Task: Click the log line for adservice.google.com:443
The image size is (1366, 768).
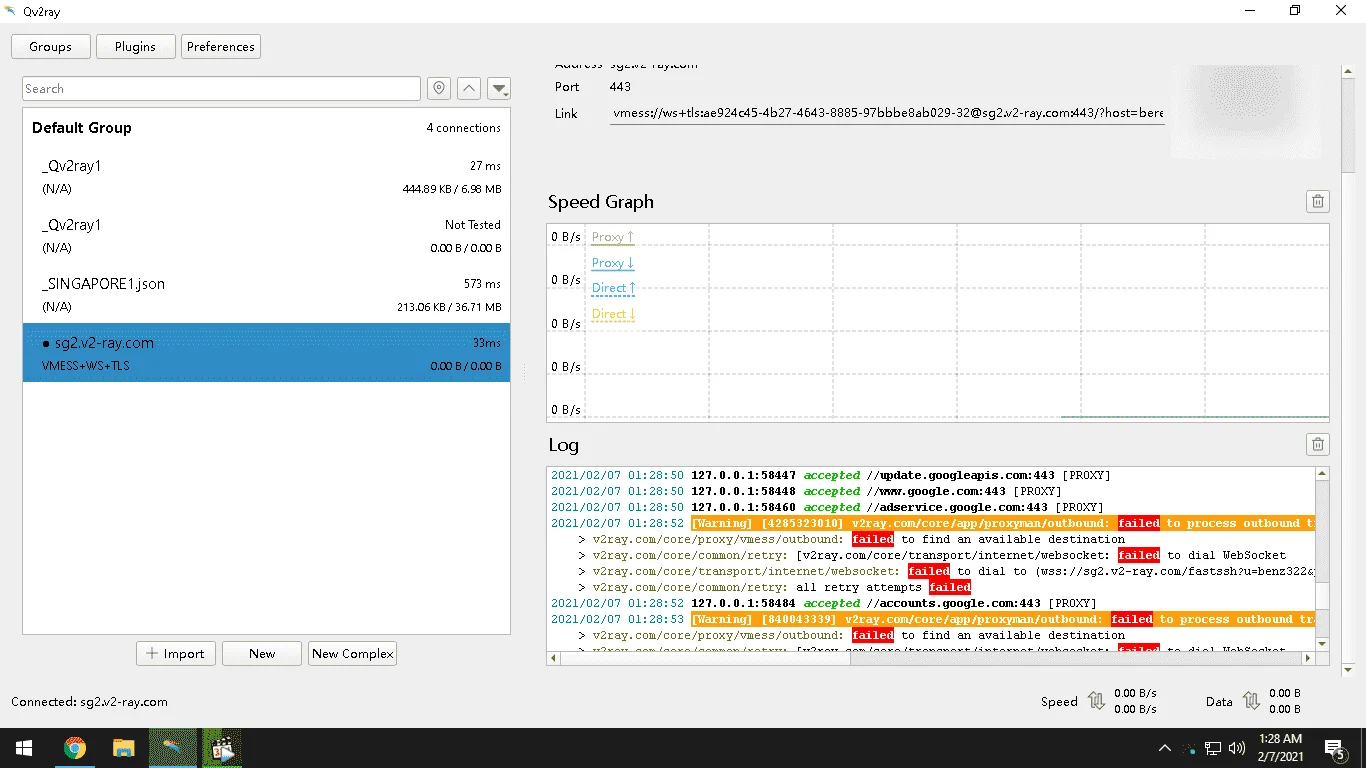Action: coord(827,507)
